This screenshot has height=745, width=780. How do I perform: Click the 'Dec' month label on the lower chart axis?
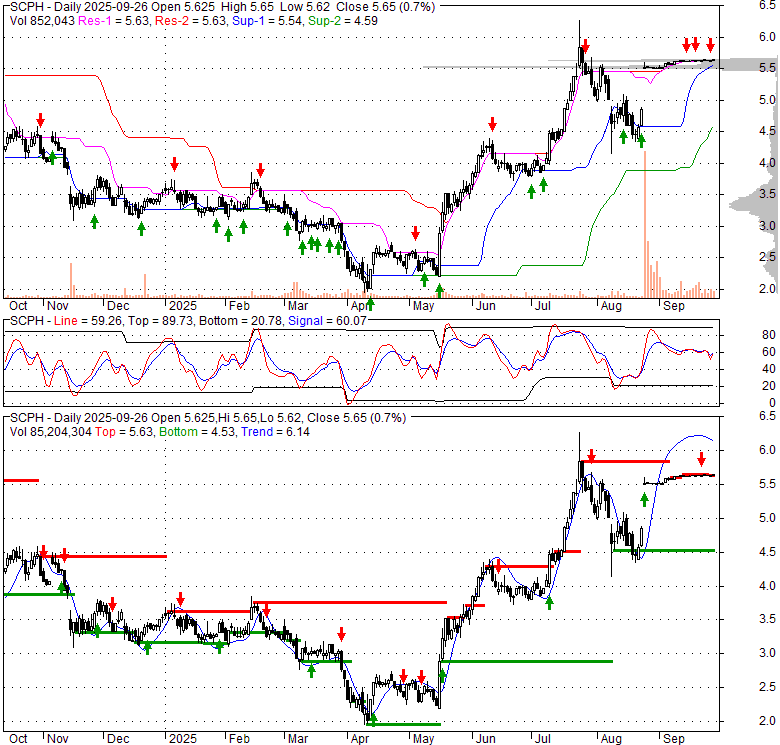pos(118,739)
